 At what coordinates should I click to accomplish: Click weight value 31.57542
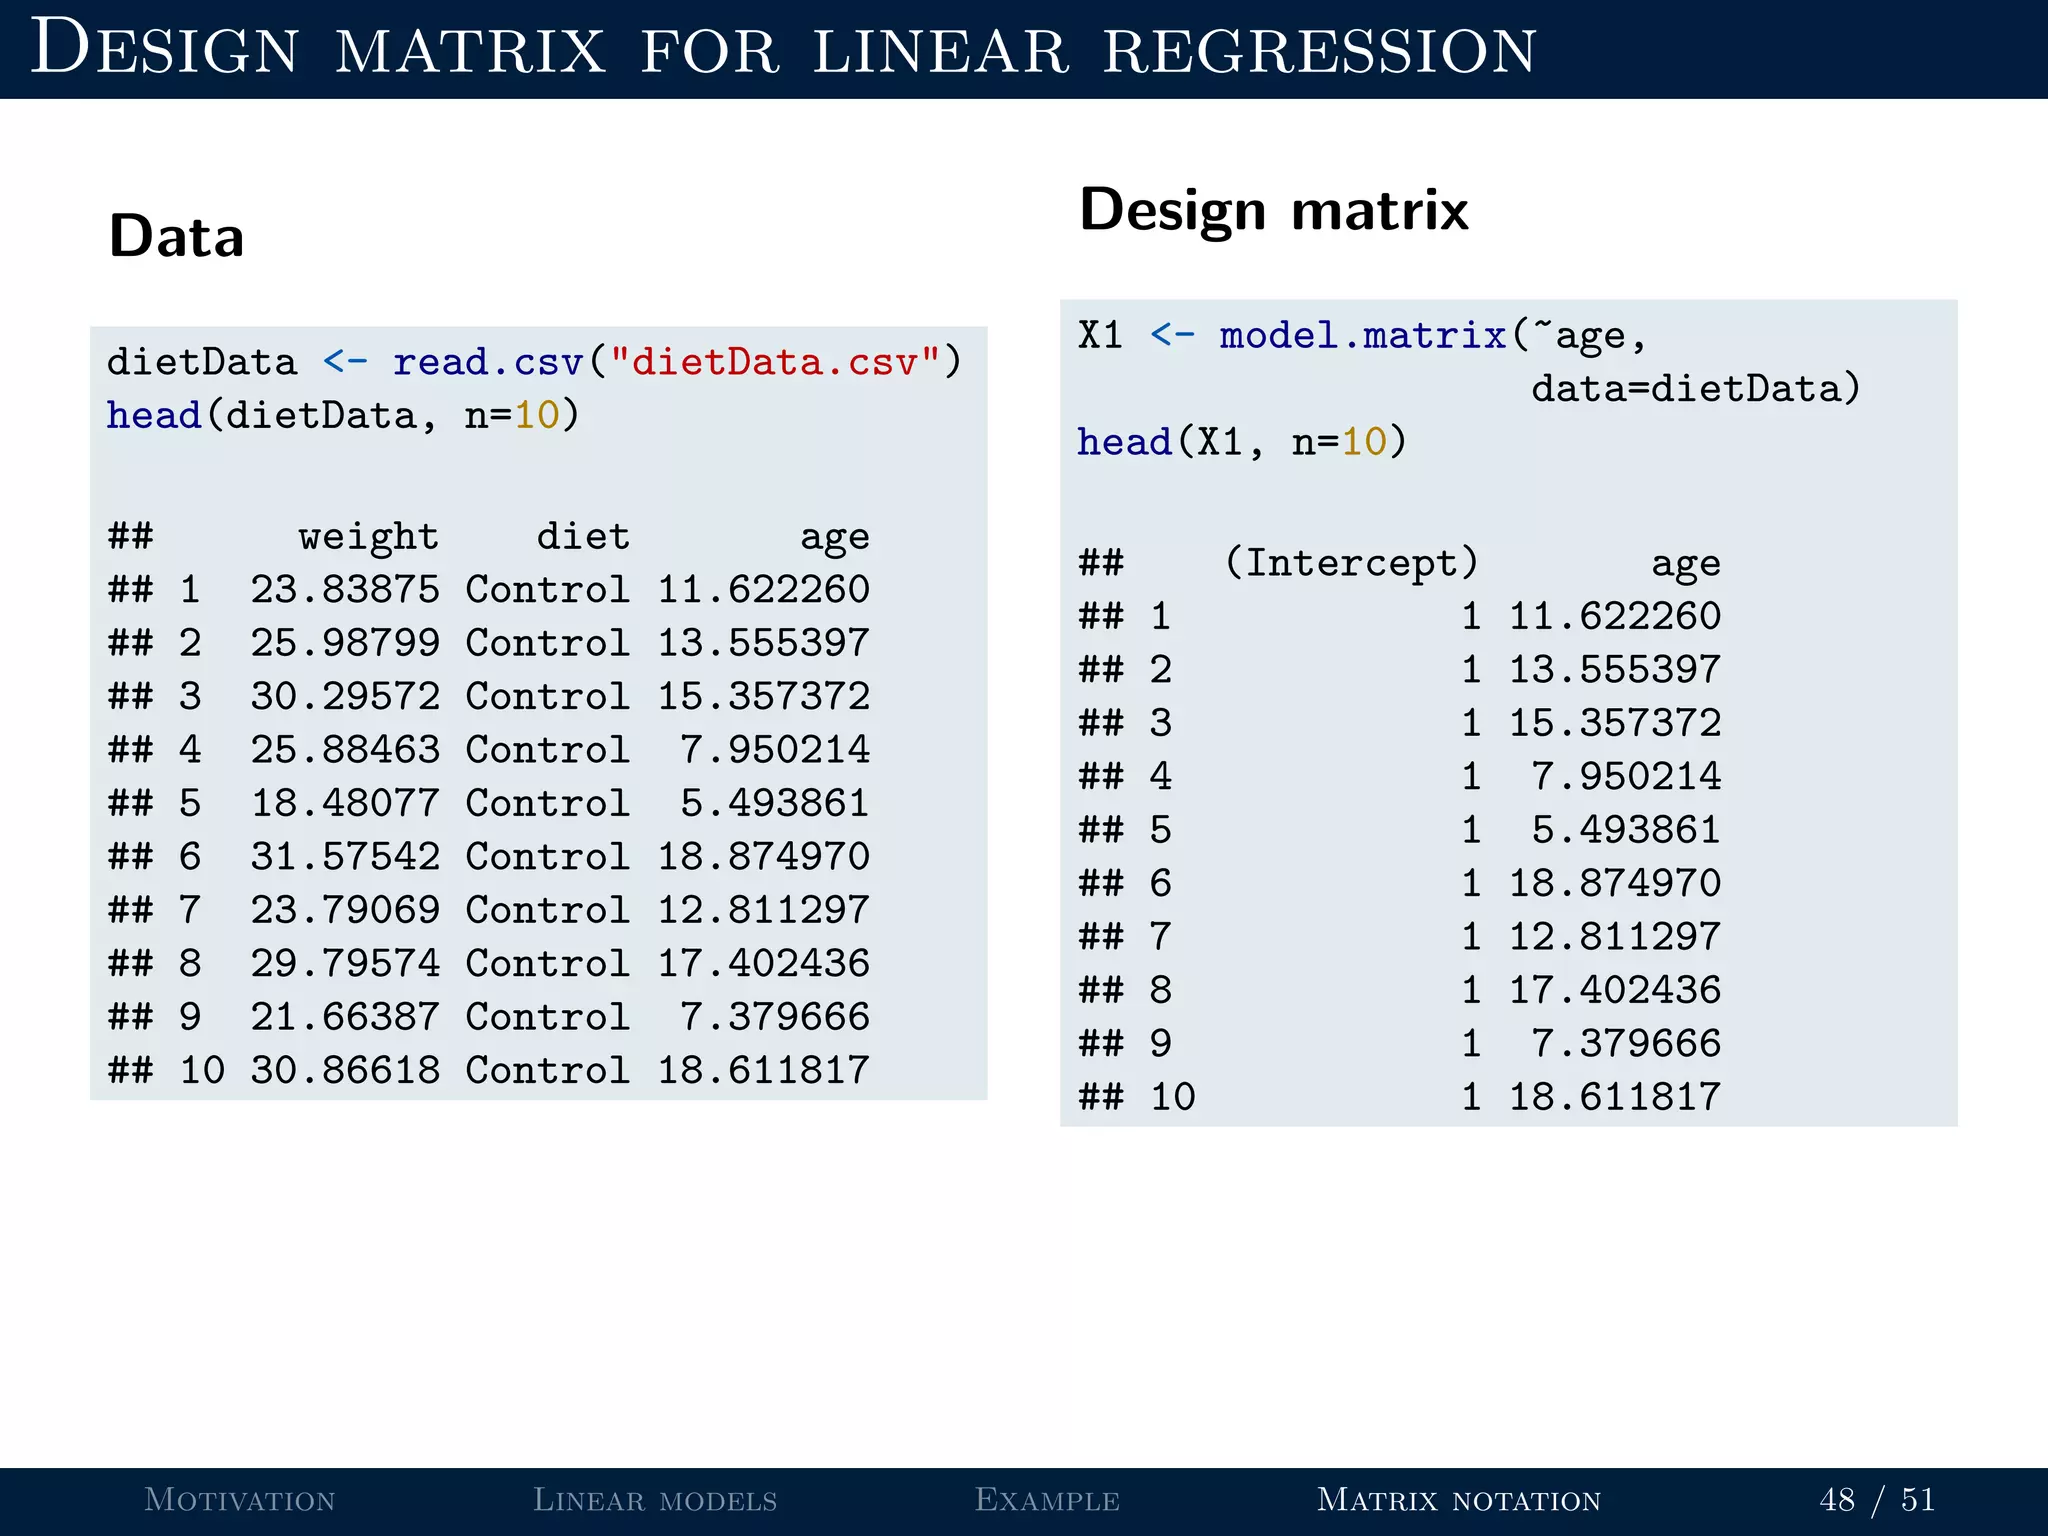(x=345, y=857)
